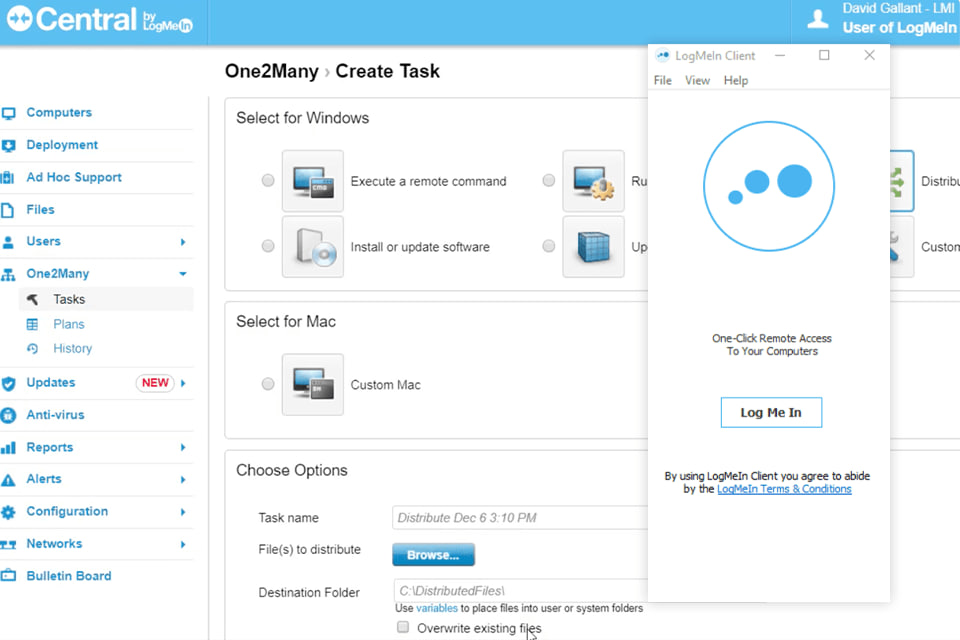Viewport: 960px width, 640px height.
Task: Open Help menu in LogMeIn Client
Action: point(736,81)
